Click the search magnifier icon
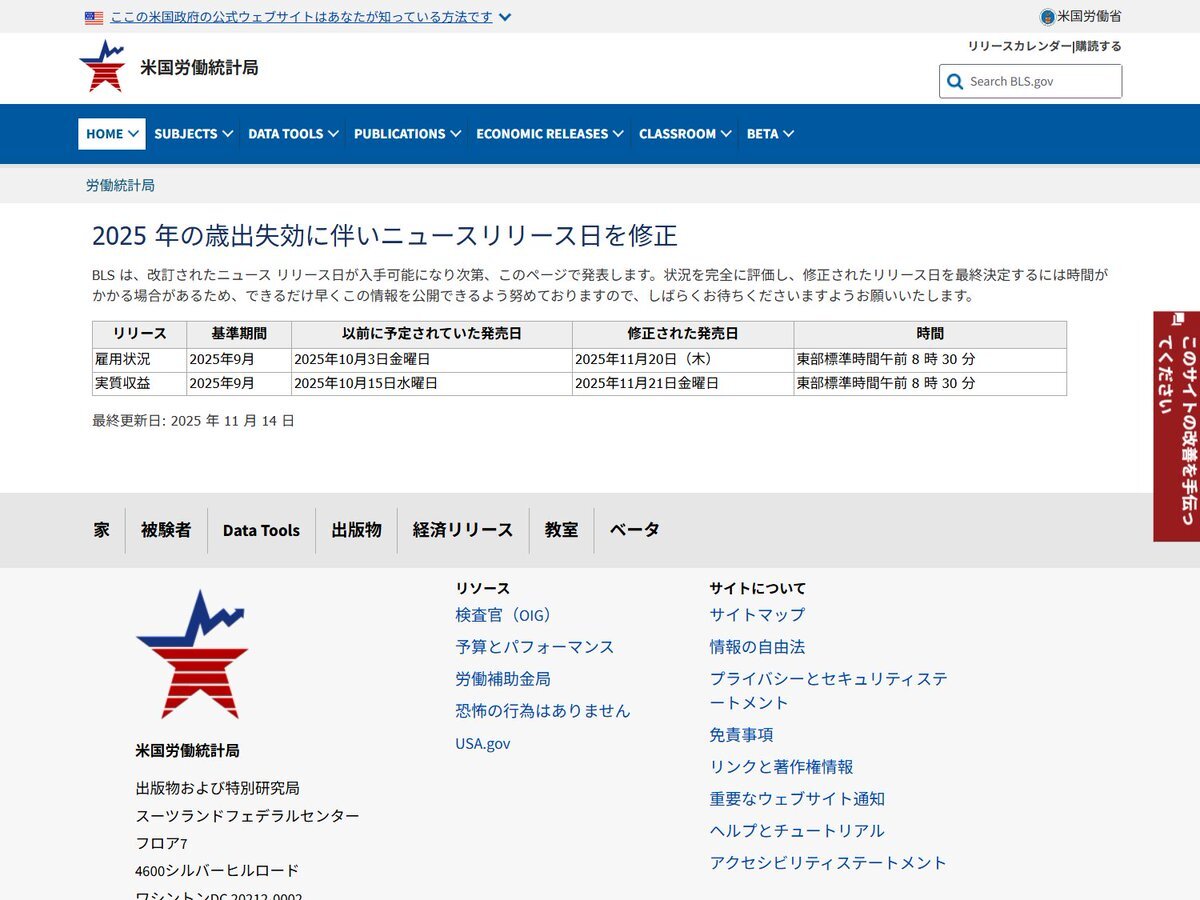Screen dimensions: 1200x900 pos(955,82)
